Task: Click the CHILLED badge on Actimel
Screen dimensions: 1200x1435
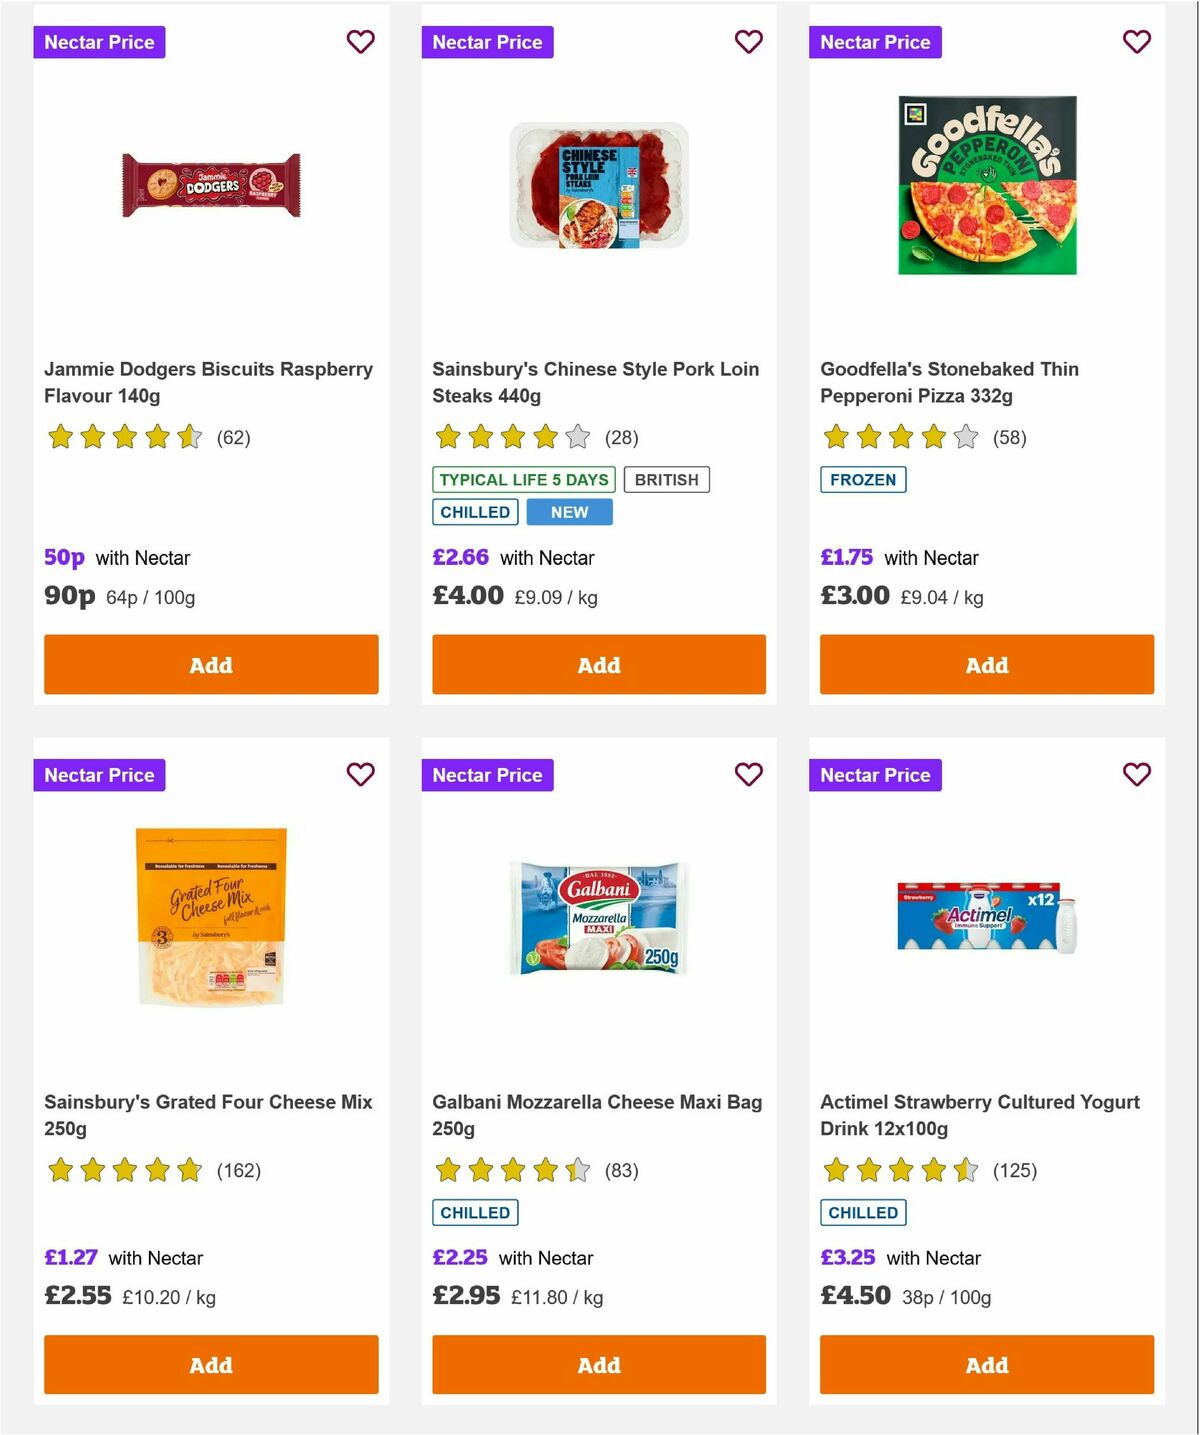Action: 863,1212
